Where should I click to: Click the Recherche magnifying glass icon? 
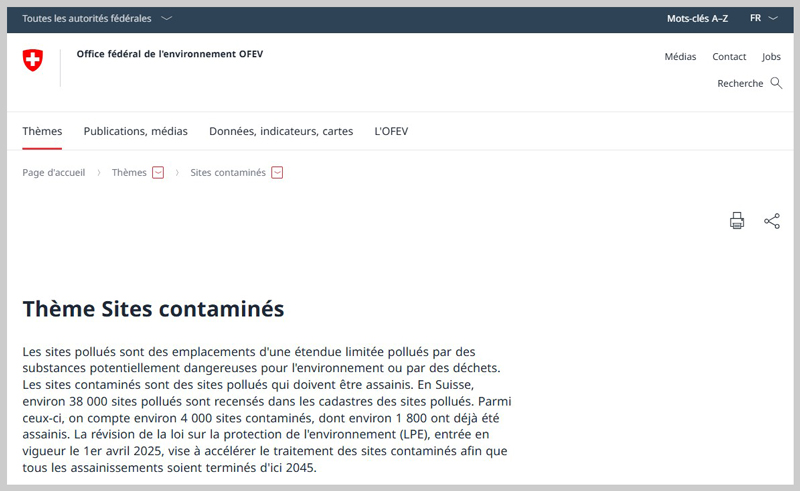[x=776, y=83]
